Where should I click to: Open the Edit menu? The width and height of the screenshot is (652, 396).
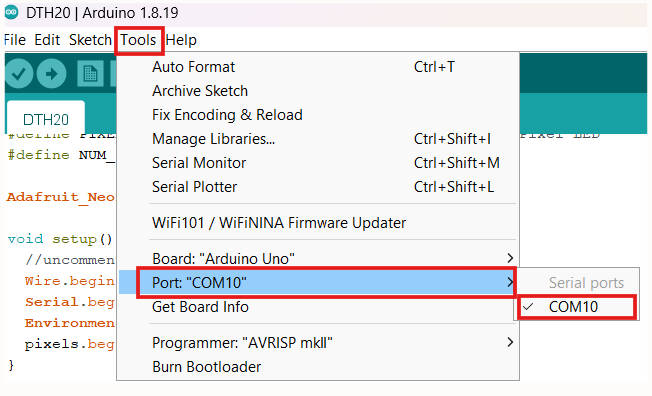click(47, 40)
